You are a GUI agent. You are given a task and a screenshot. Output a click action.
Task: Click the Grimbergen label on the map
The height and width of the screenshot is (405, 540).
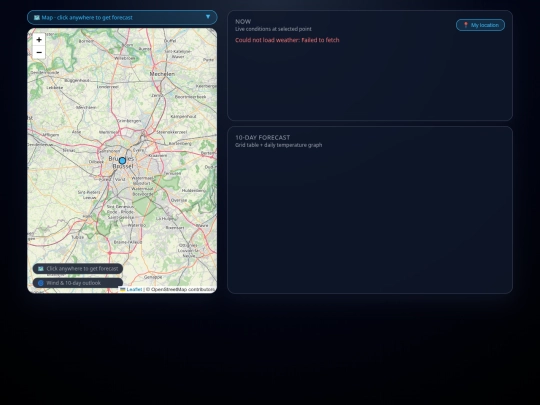129,121
